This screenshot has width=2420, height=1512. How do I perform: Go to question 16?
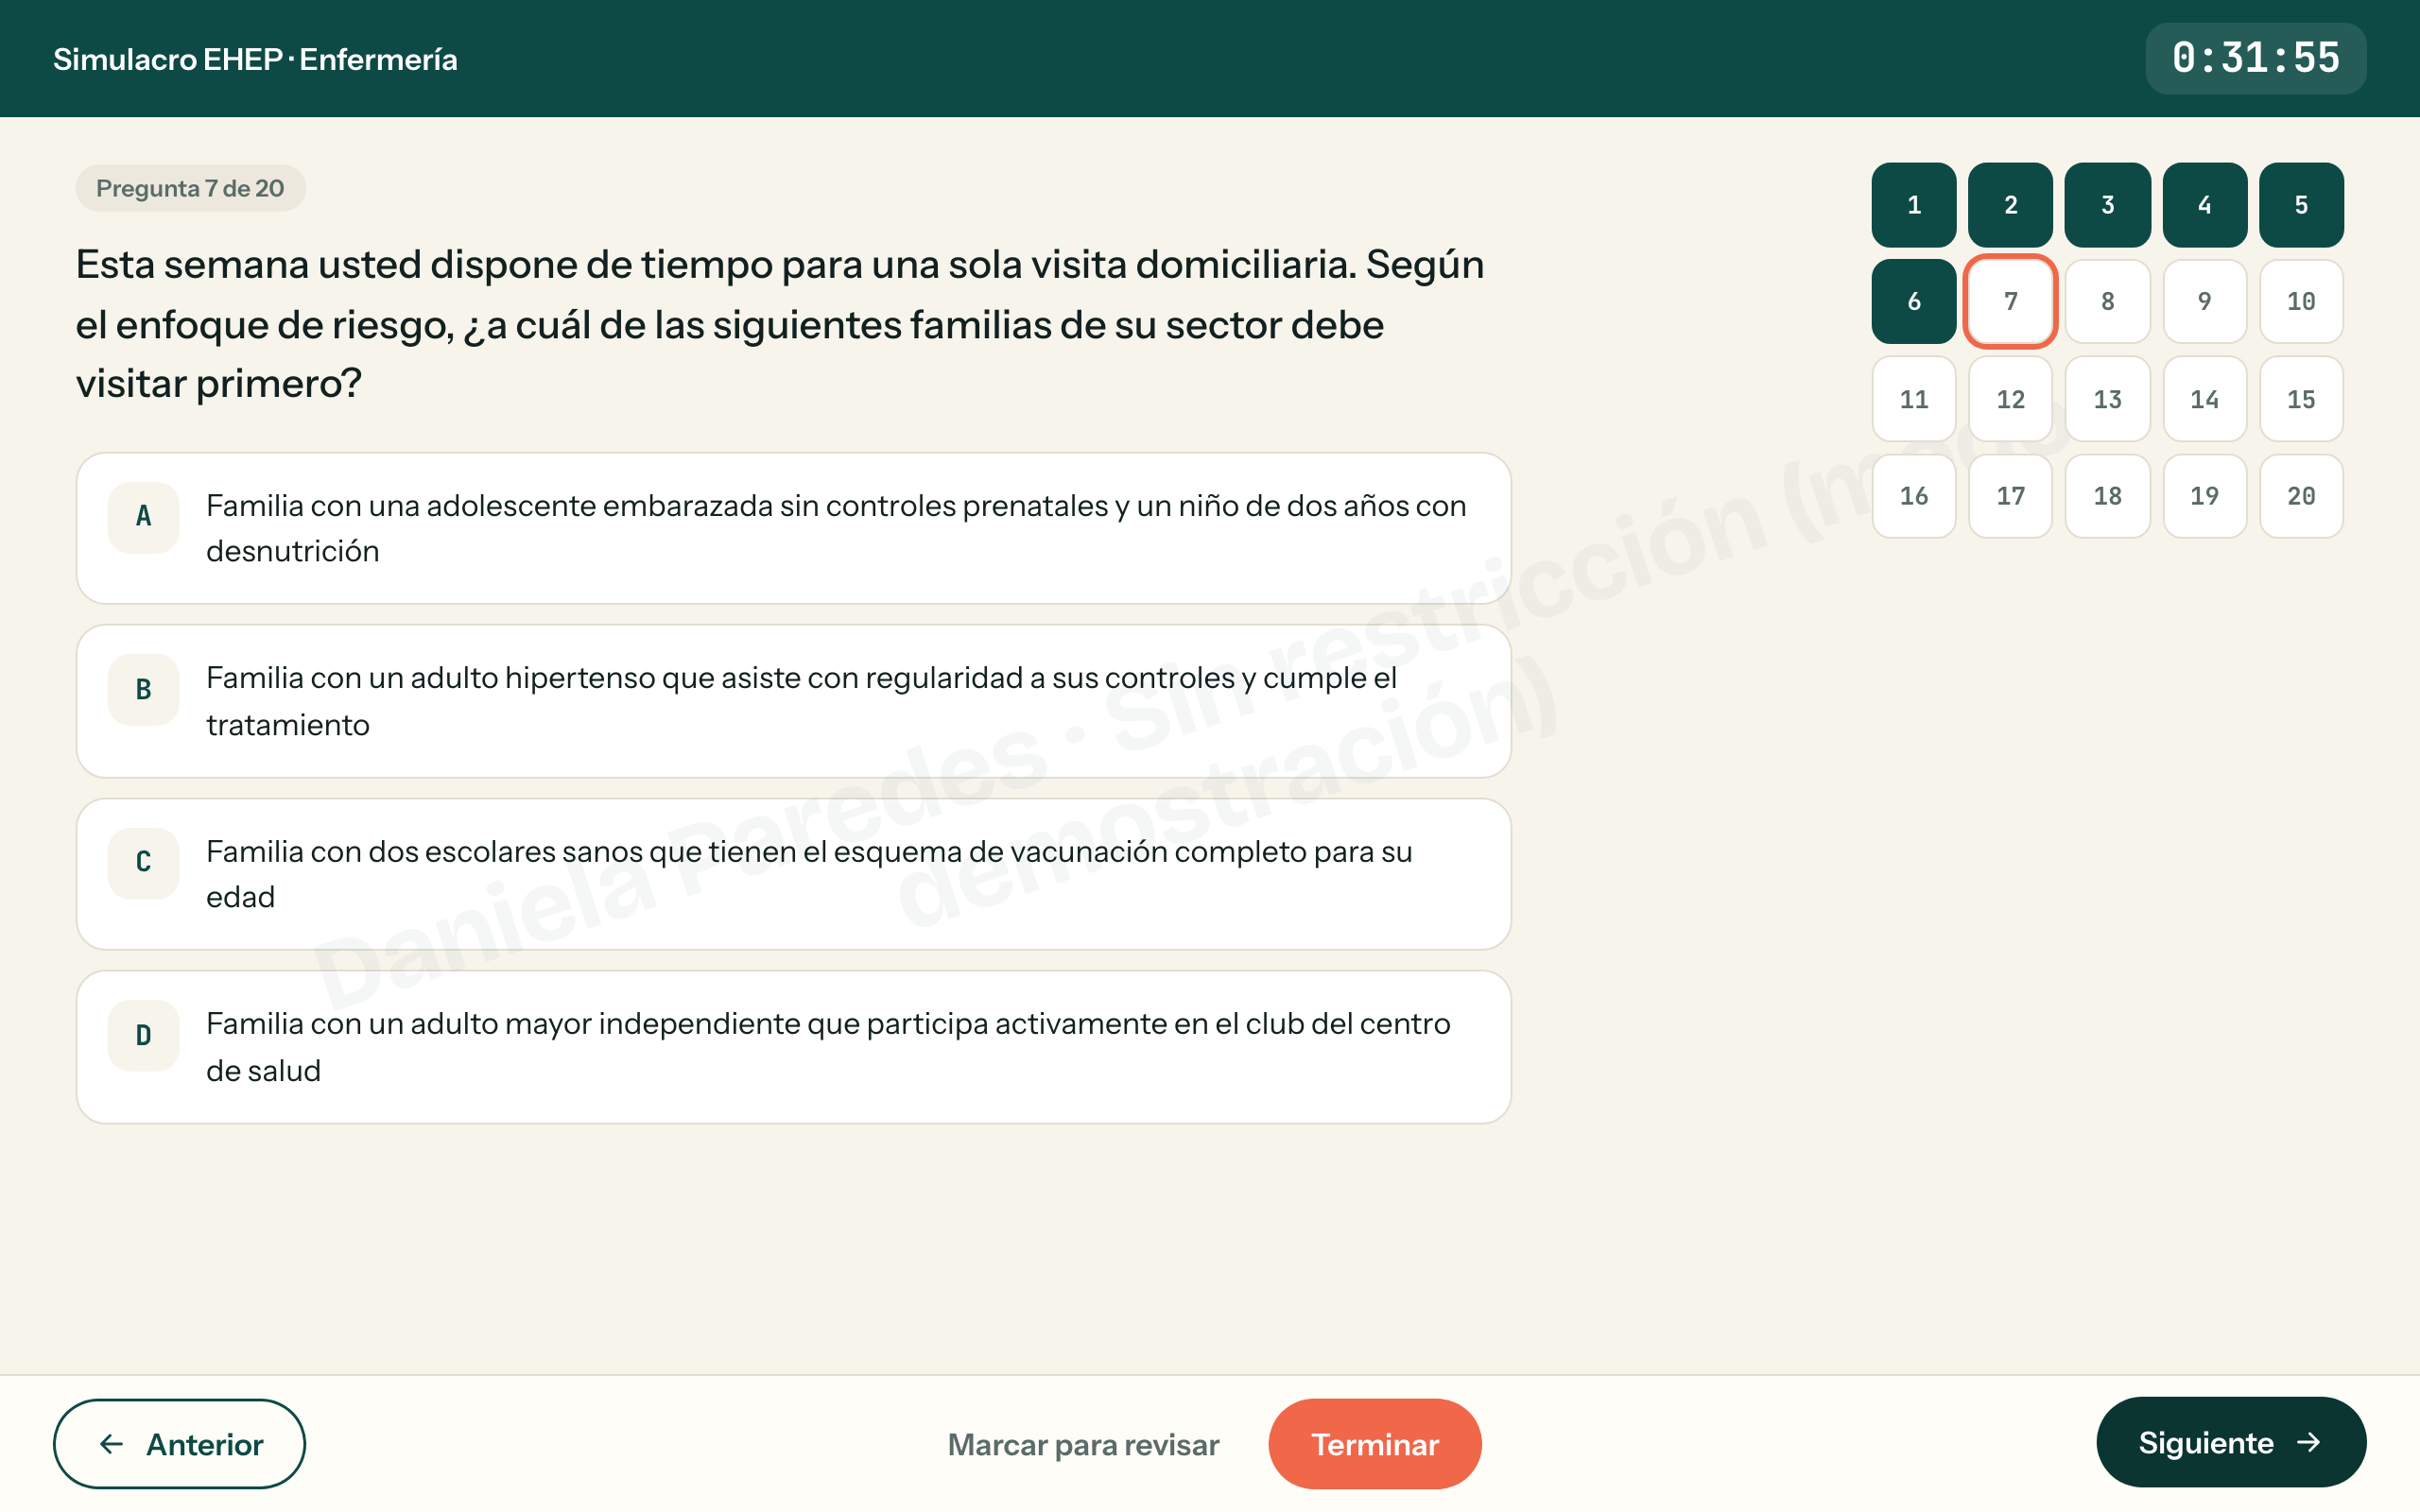(1913, 496)
